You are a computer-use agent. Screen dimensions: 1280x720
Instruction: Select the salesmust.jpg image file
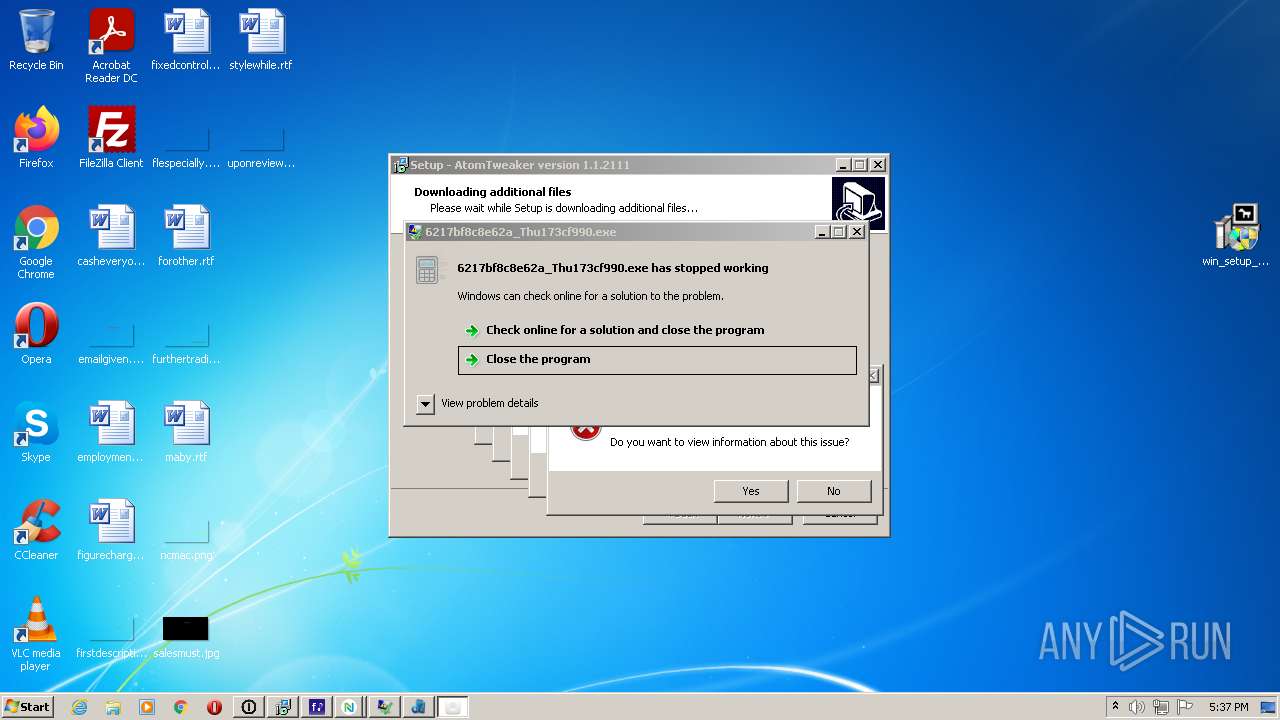[x=186, y=638]
